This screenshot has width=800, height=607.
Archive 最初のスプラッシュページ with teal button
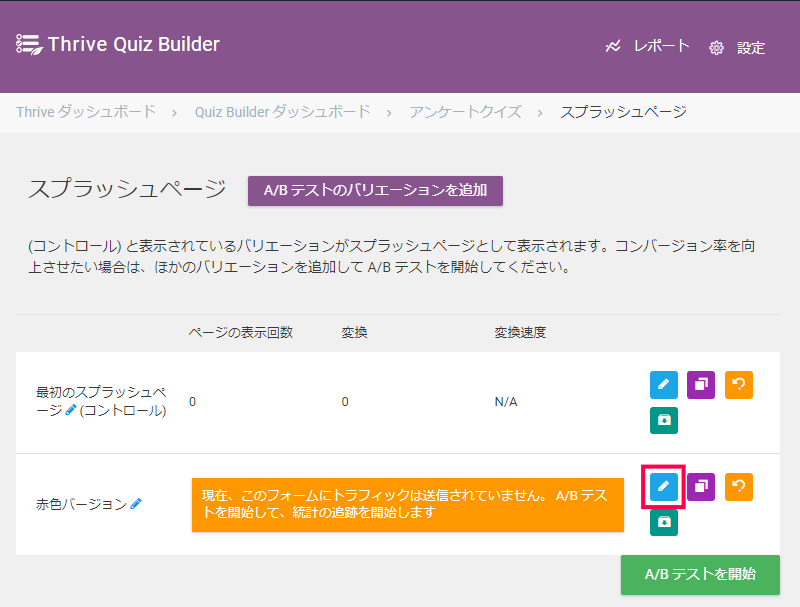click(663, 420)
